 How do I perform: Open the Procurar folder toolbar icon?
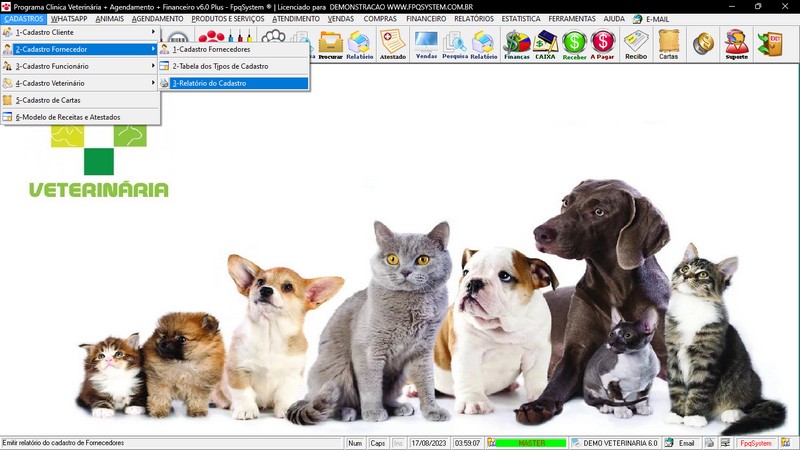331,45
